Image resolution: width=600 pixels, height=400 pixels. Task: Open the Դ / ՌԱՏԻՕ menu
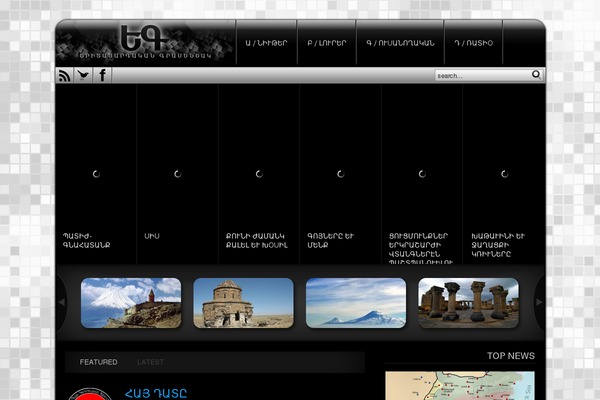tap(473, 43)
